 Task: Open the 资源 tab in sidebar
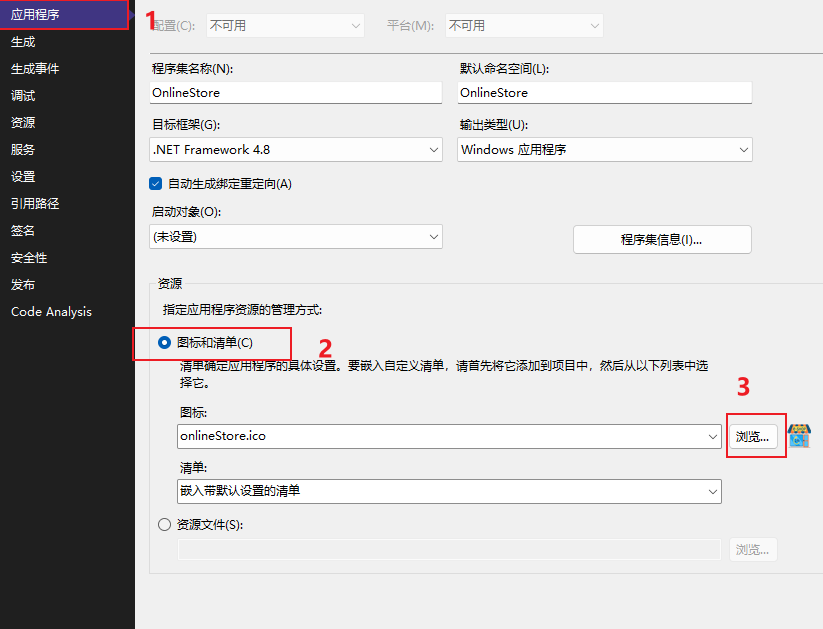point(23,123)
